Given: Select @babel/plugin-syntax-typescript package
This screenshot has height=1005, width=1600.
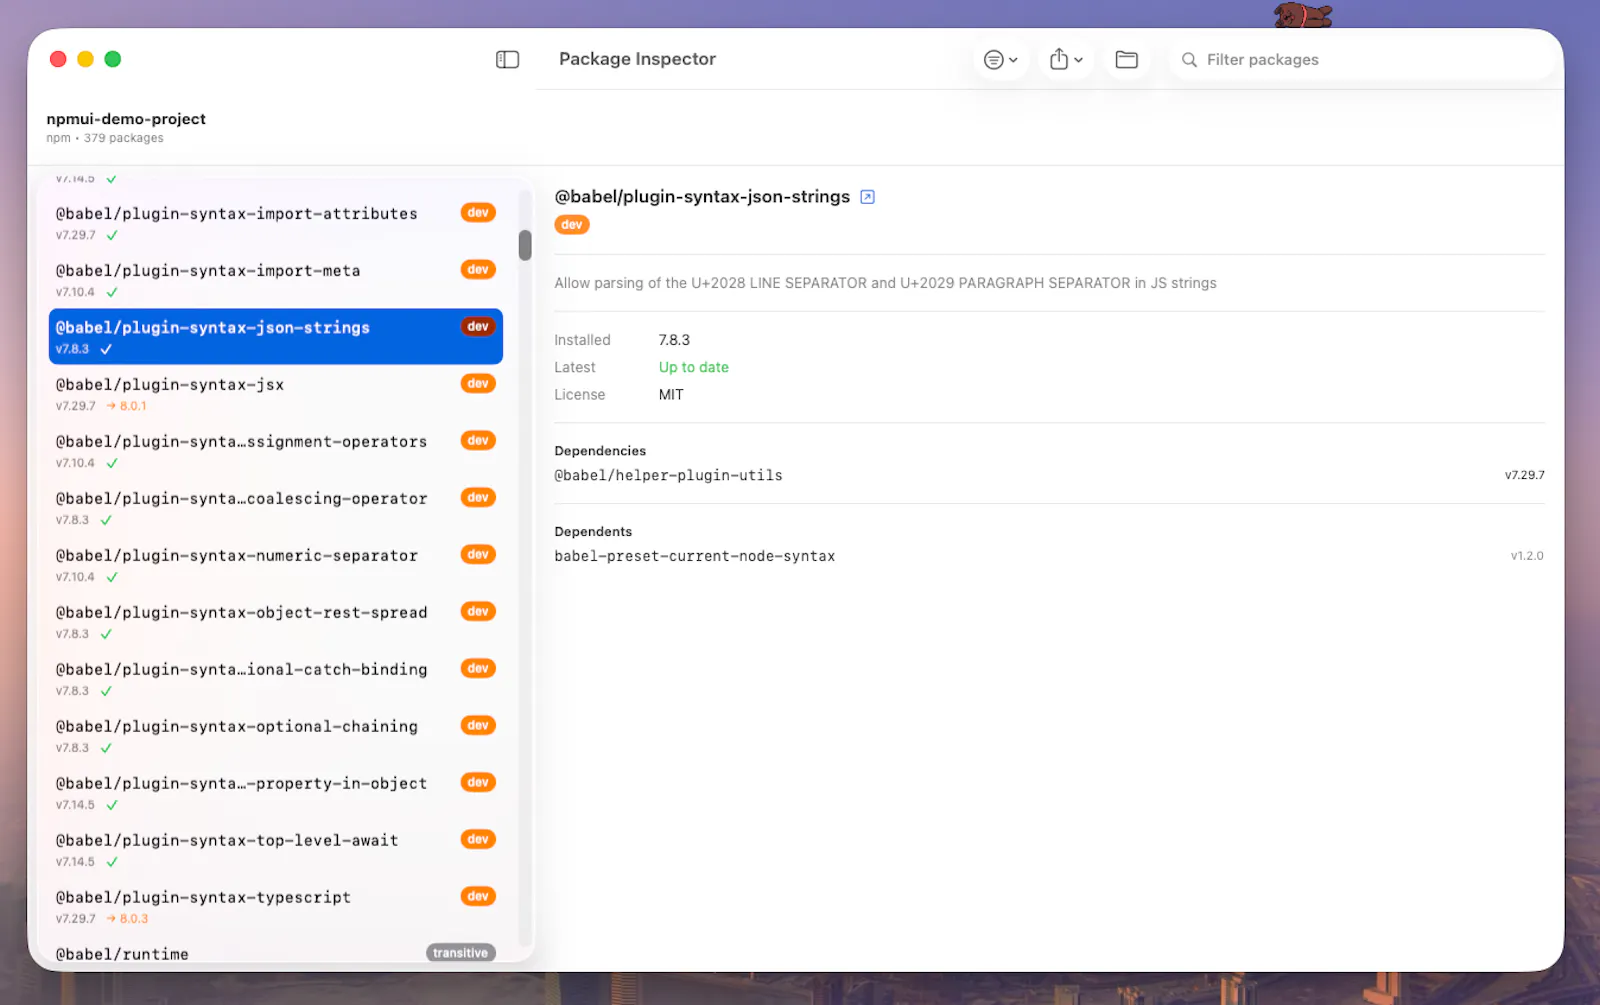Looking at the screenshot, I should point(275,907).
